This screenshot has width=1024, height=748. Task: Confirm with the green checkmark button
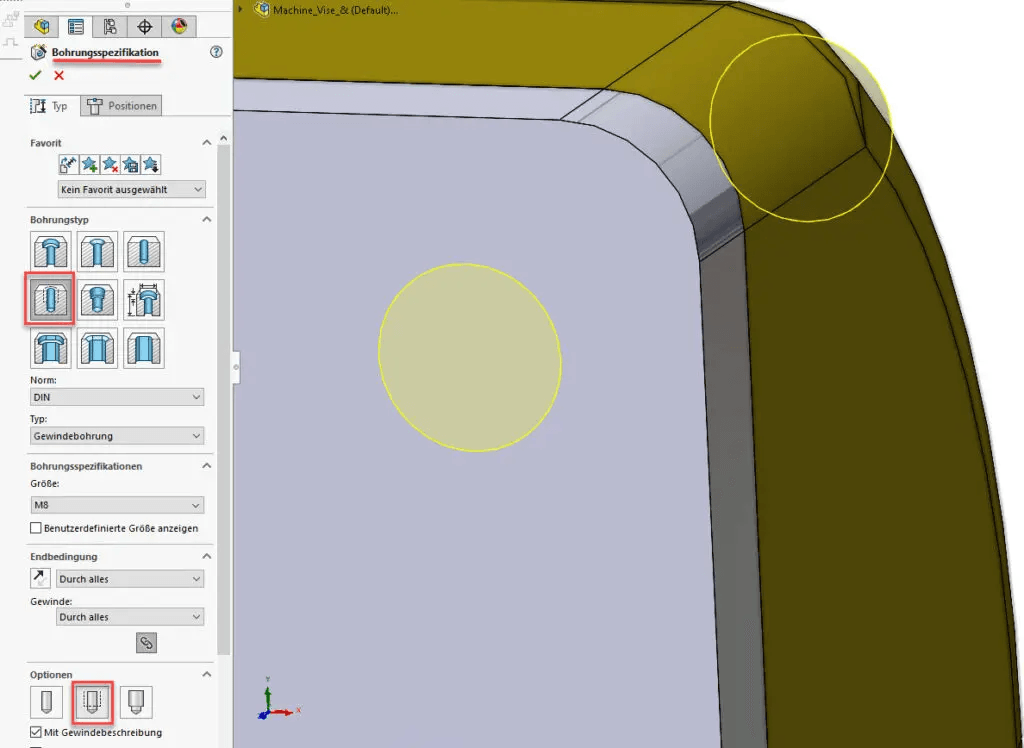(x=35, y=74)
